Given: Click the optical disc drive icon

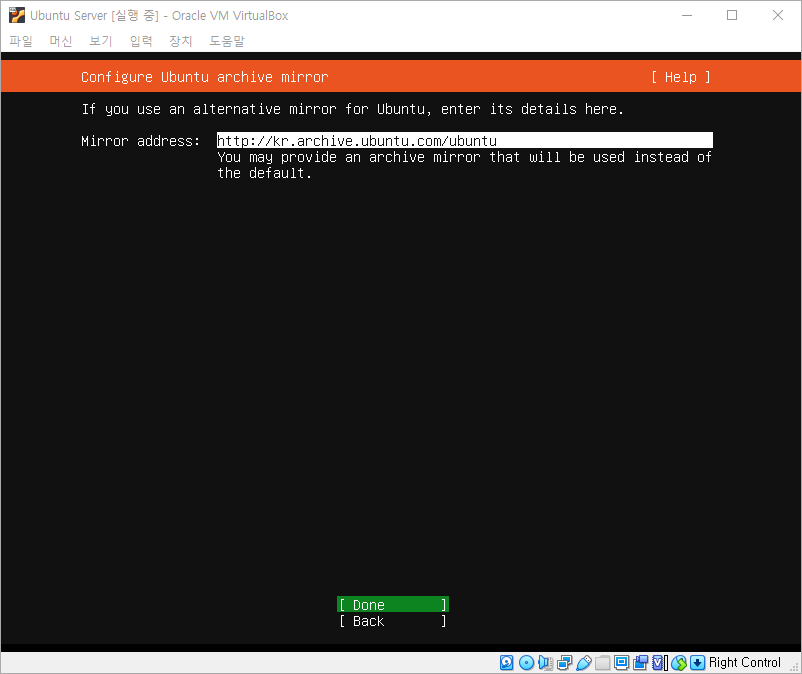Looking at the screenshot, I should [526, 662].
